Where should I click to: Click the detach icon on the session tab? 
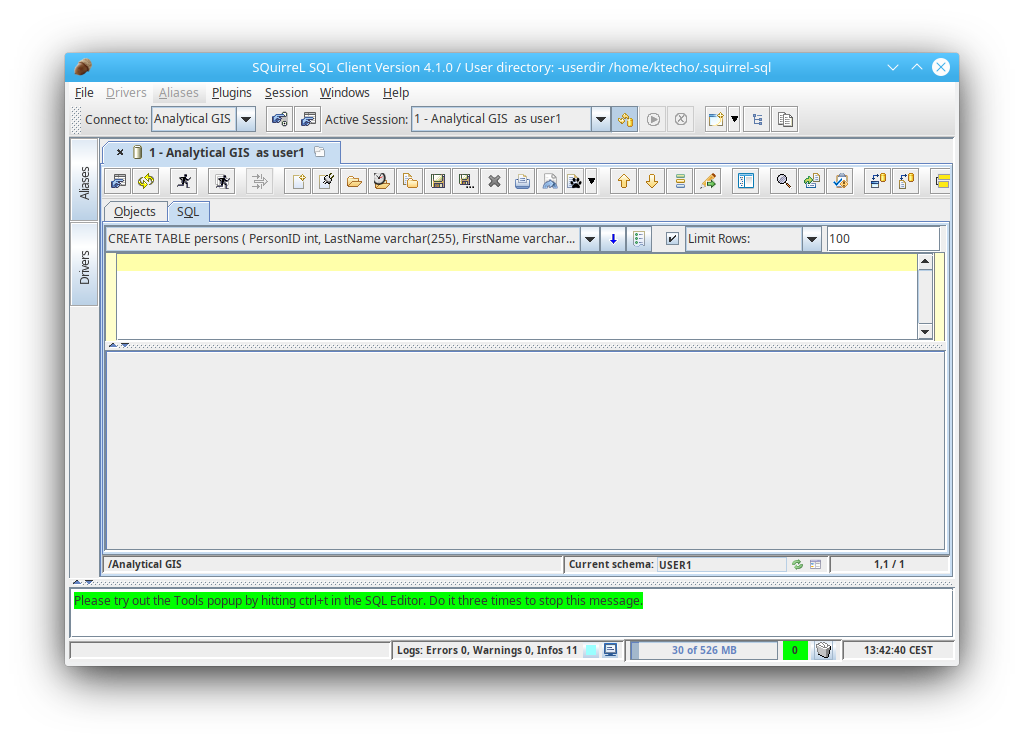point(320,152)
